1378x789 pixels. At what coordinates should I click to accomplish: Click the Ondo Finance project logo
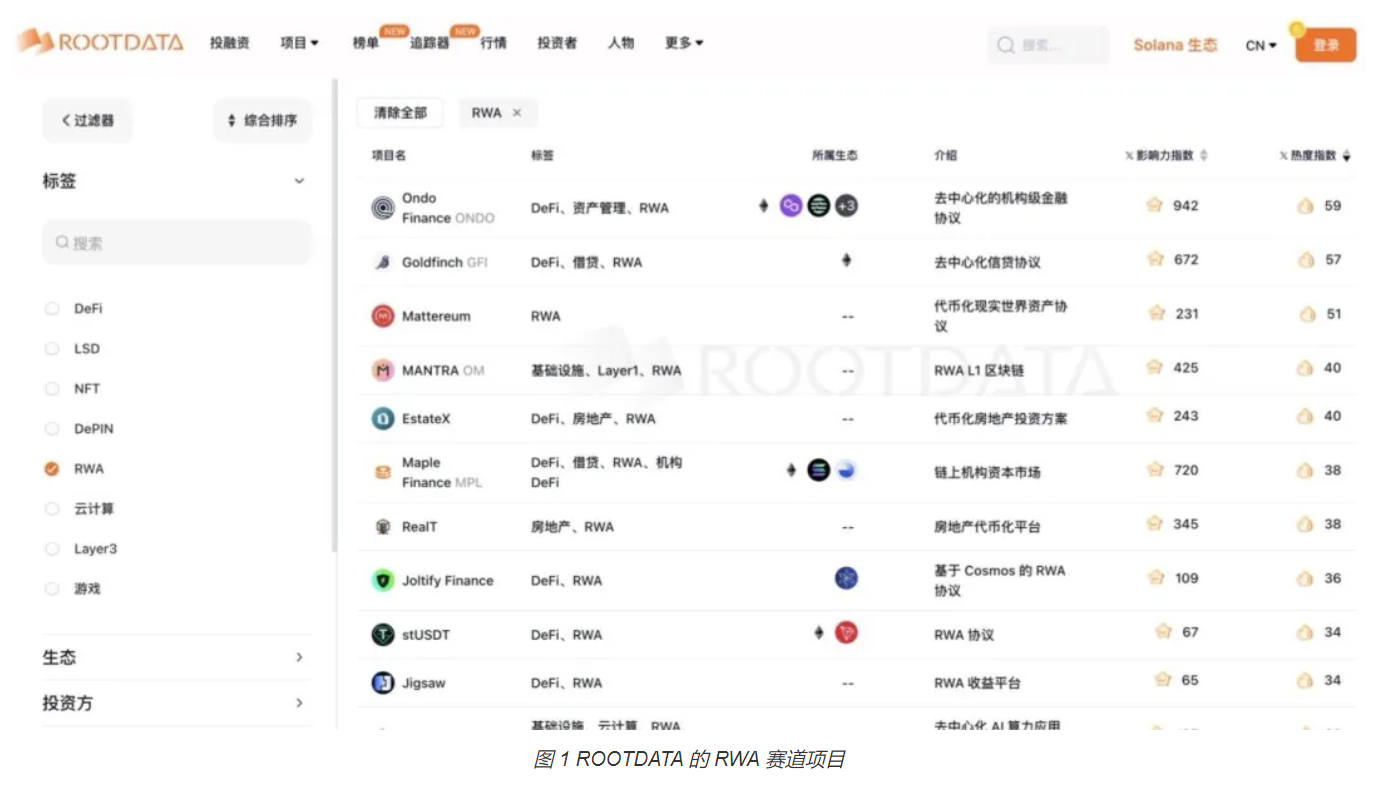[x=383, y=208]
